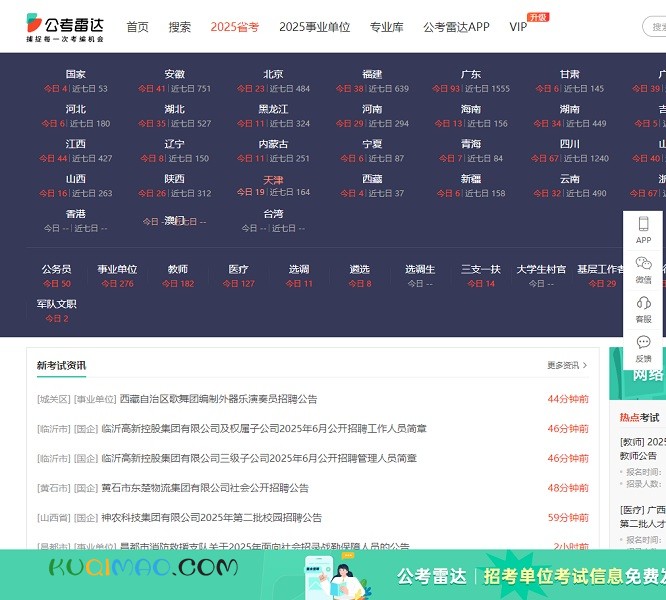Open the 客服 headset icon in sidebar
The width and height of the screenshot is (666, 600).
tap(643, 303)
